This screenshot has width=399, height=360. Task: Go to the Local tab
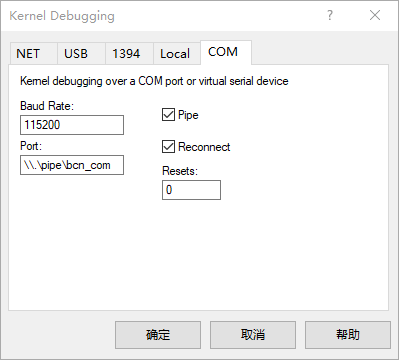[x=177, y=54]
